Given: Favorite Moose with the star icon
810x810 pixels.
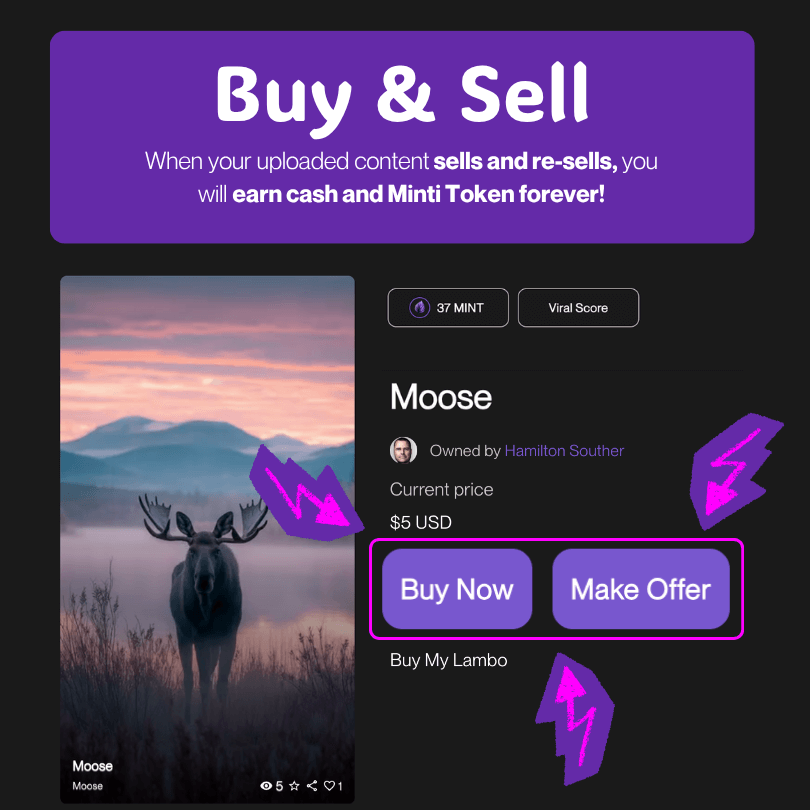Looking at the screenshot, I should [x=294, y=786].
